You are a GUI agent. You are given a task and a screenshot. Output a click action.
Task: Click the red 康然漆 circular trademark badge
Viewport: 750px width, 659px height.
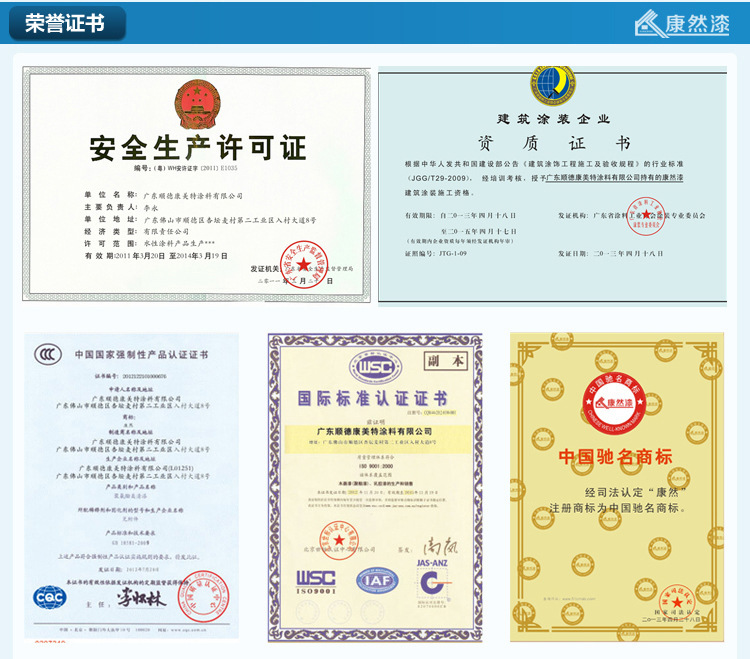tap(614, 403)
